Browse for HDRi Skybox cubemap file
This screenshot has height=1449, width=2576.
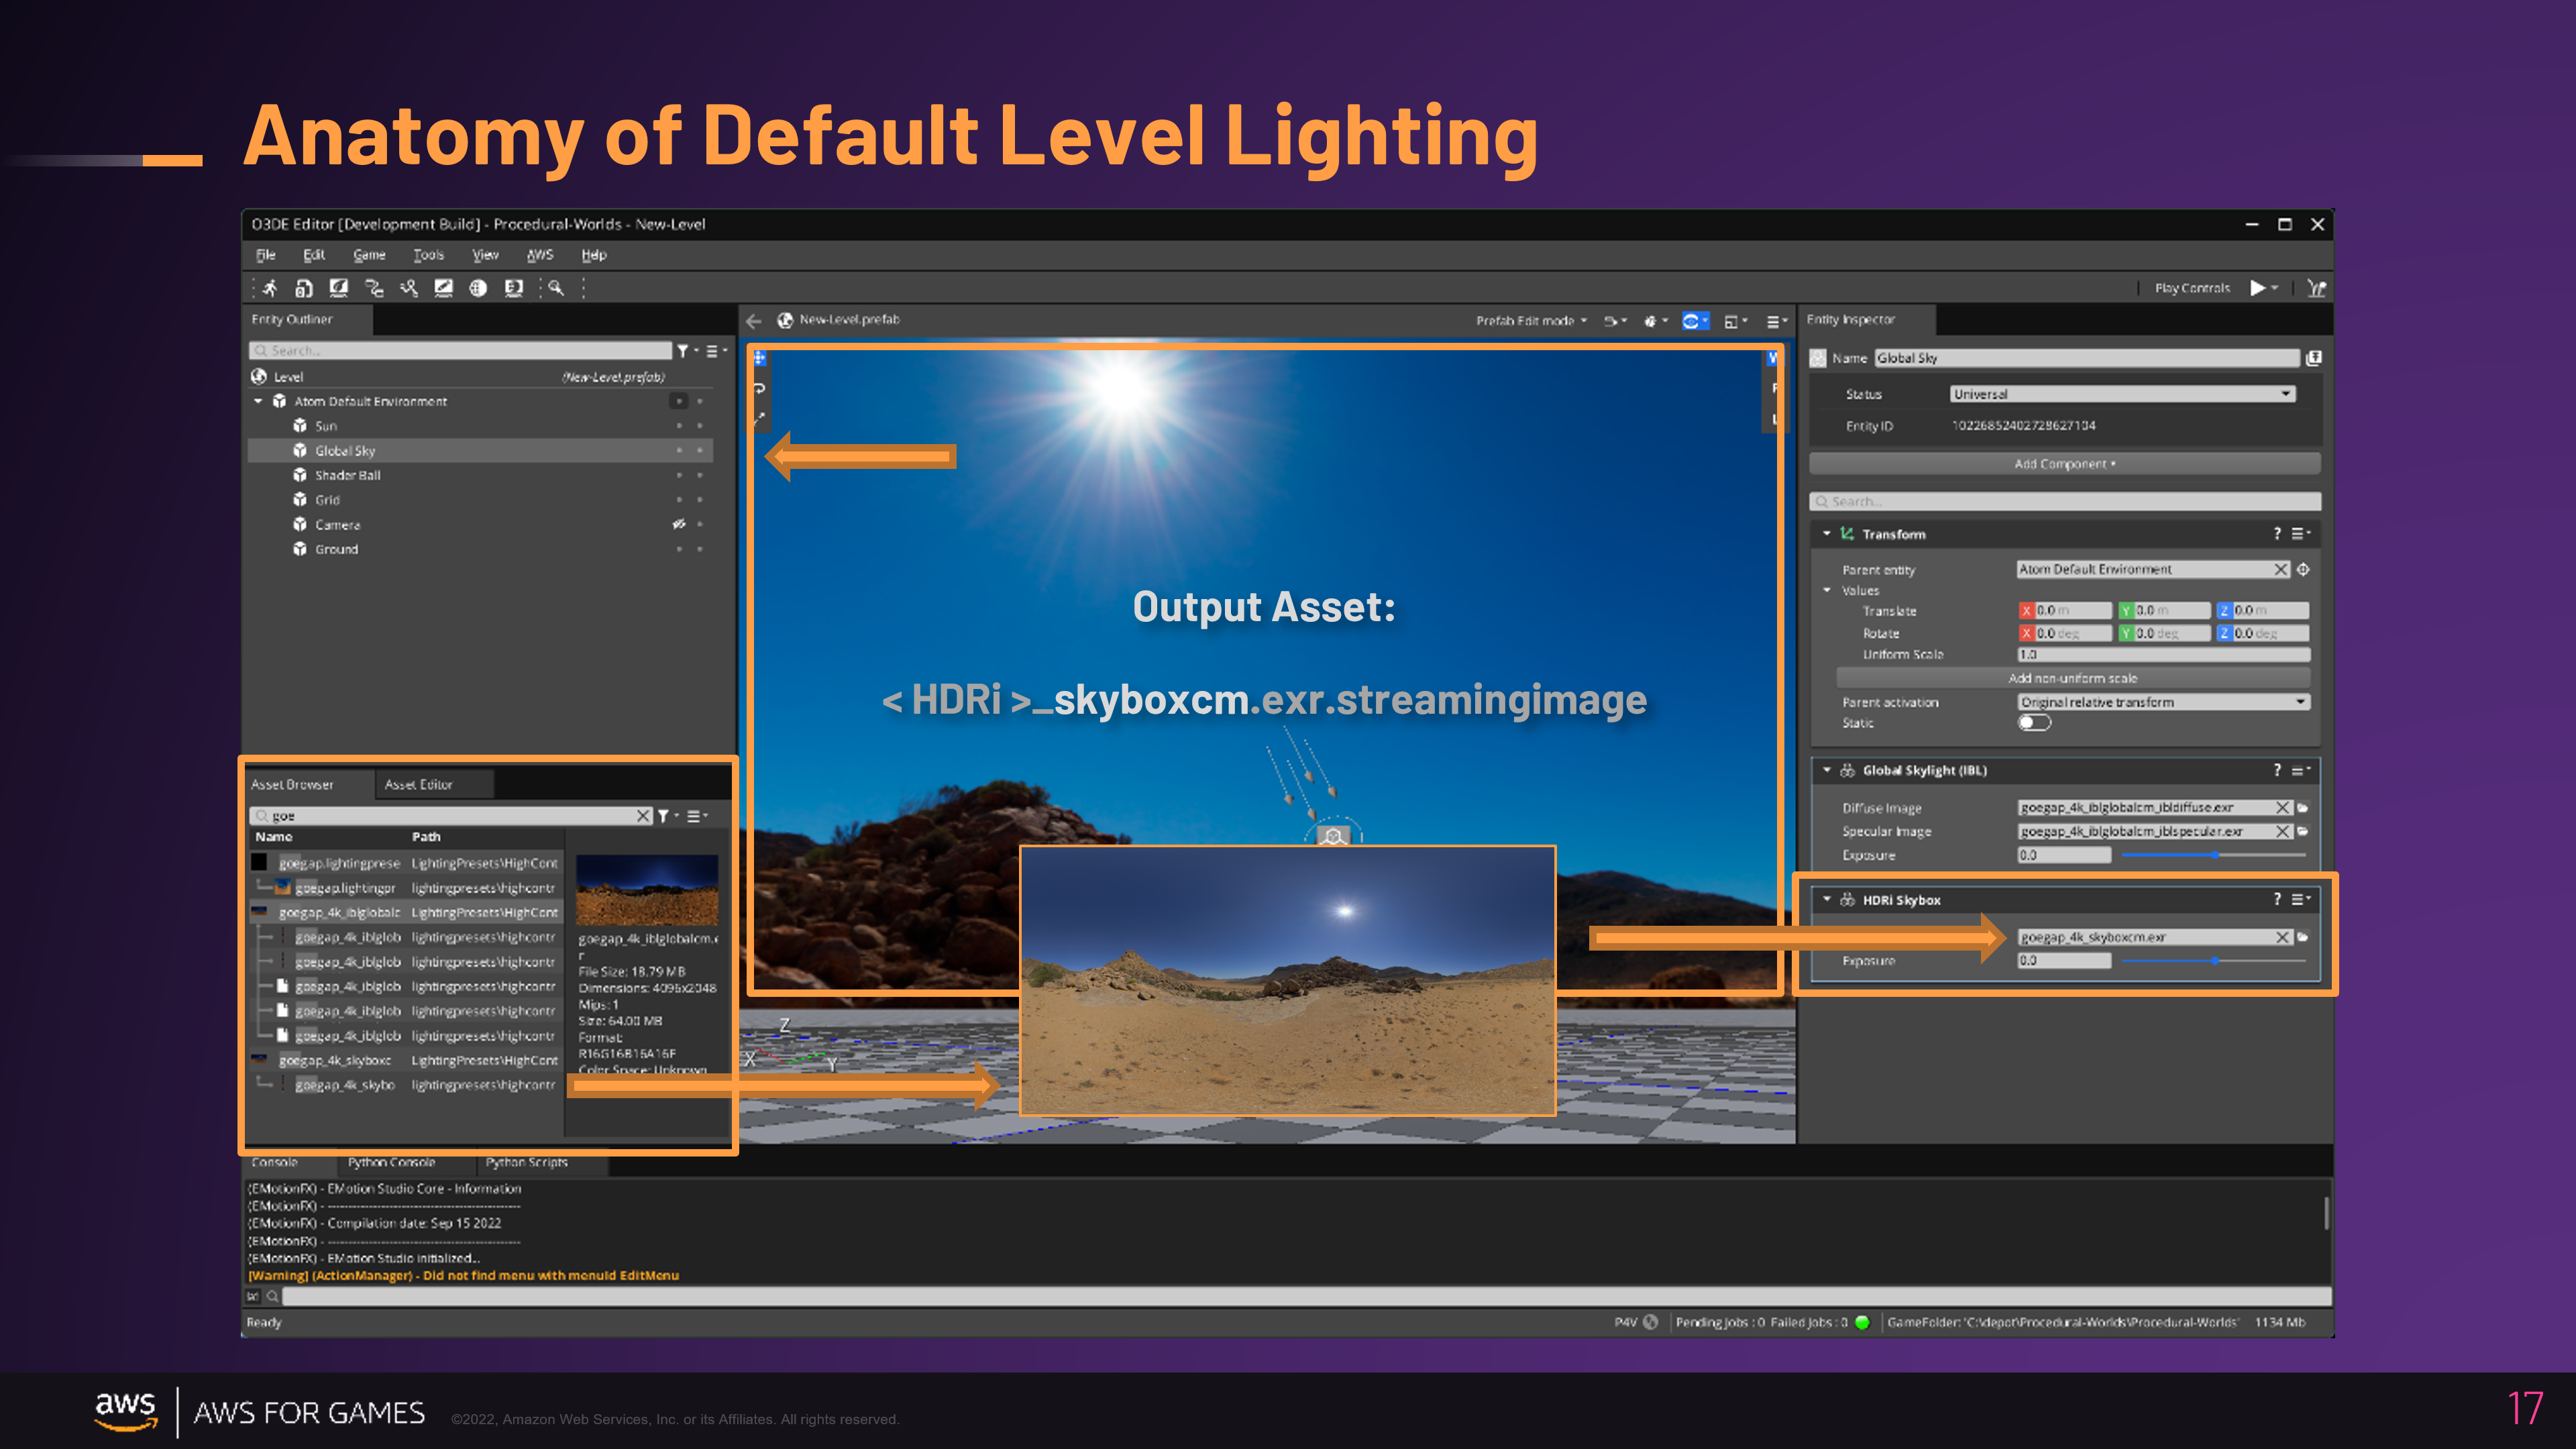[2302, 937]
